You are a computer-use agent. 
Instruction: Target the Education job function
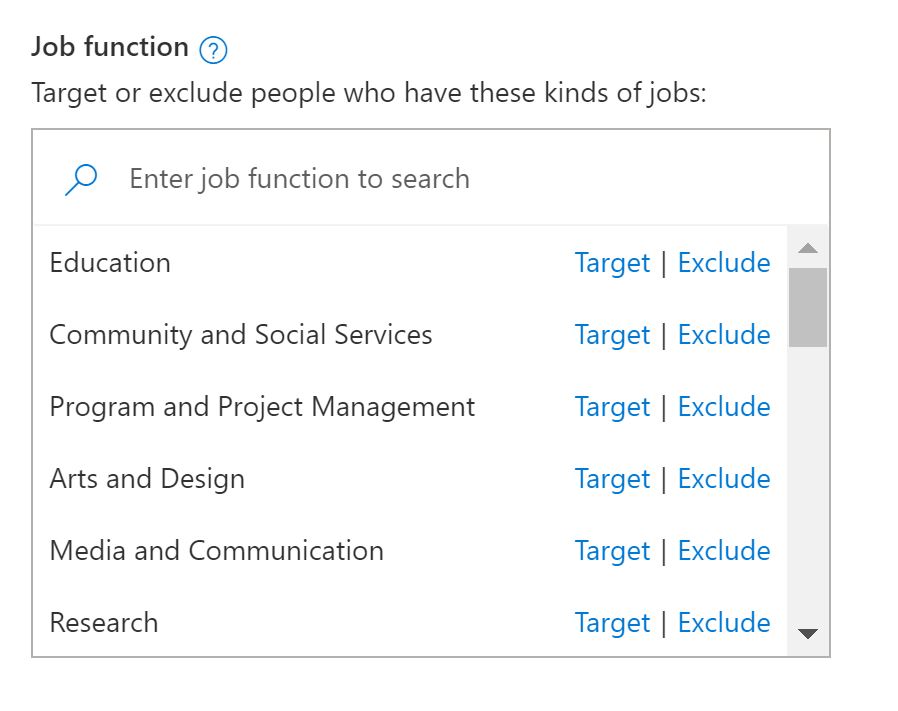[x=612, y=264]
